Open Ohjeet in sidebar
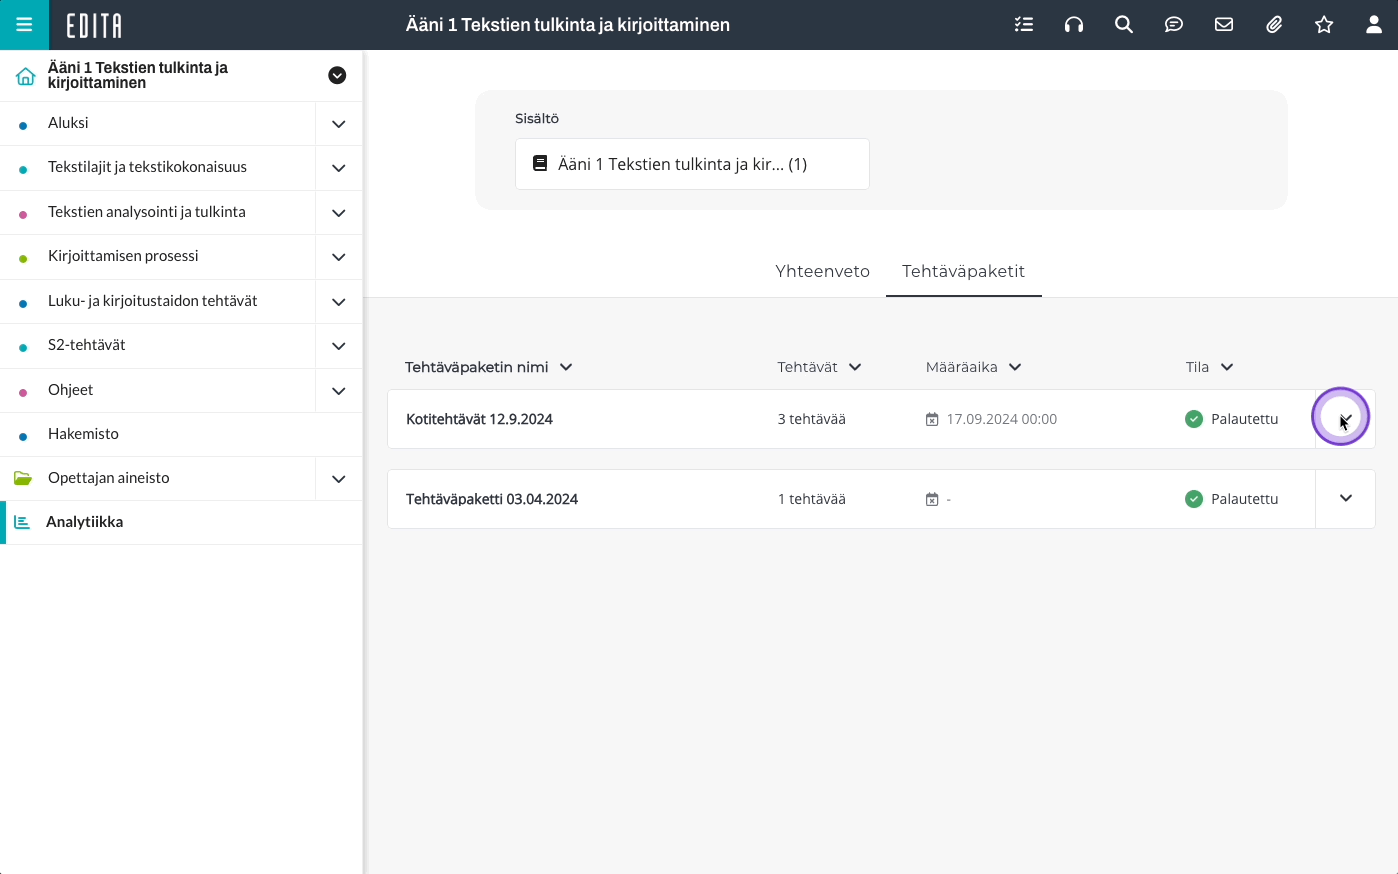The height and width of the screenshot is (874, 1398). coord(70,390)
